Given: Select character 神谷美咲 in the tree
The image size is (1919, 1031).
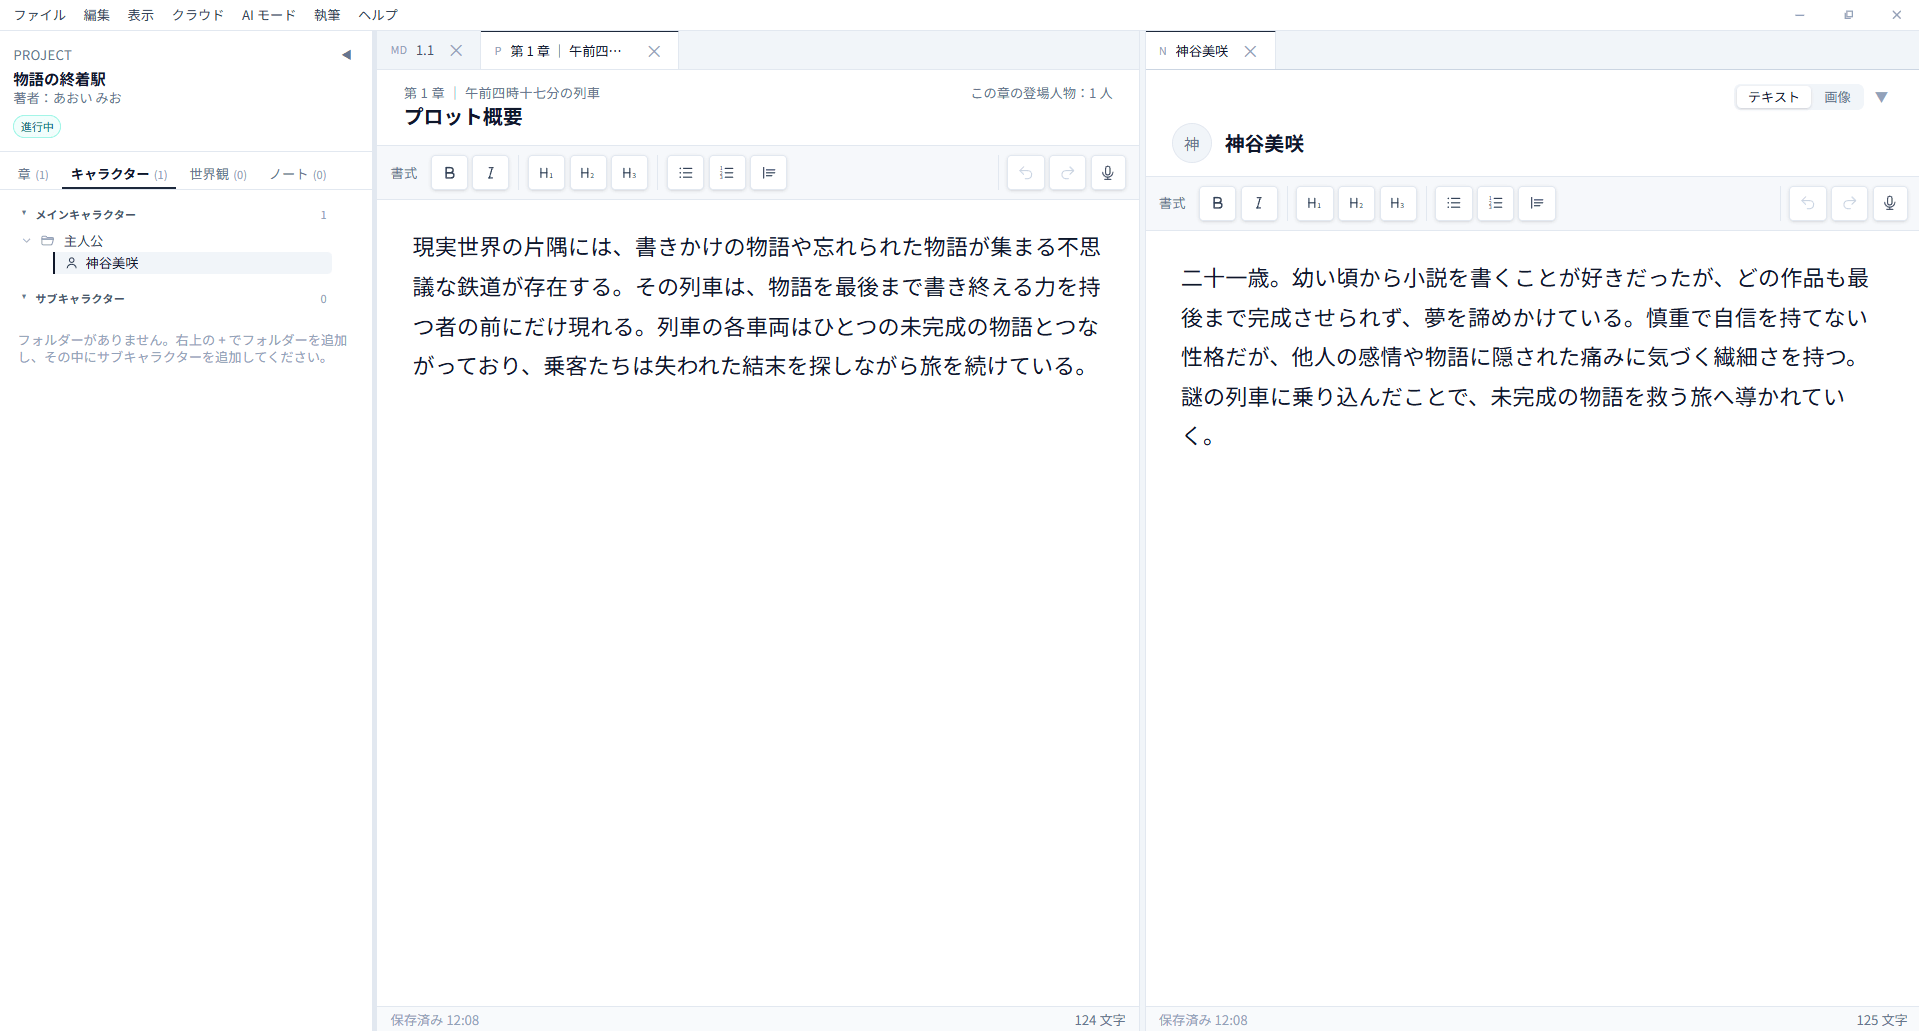Looking at the screenshot, I should (193, 263).
